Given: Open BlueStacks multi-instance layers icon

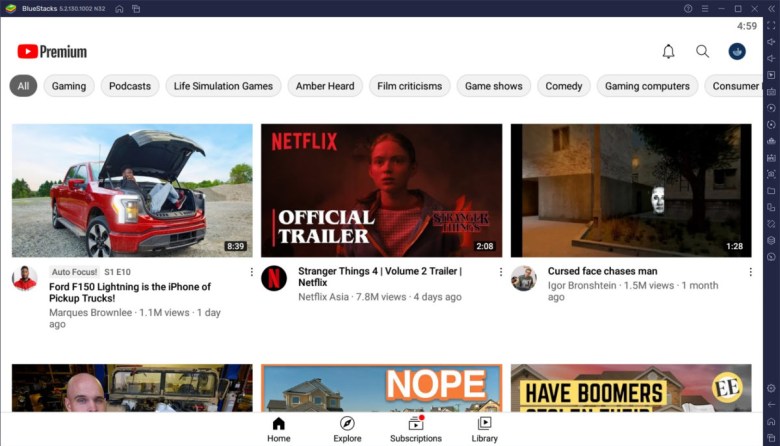Looking at the screenshot, I should 771,240.
